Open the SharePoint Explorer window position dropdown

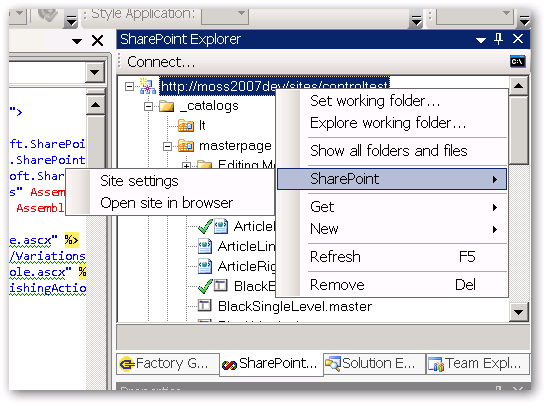point(481,40)
